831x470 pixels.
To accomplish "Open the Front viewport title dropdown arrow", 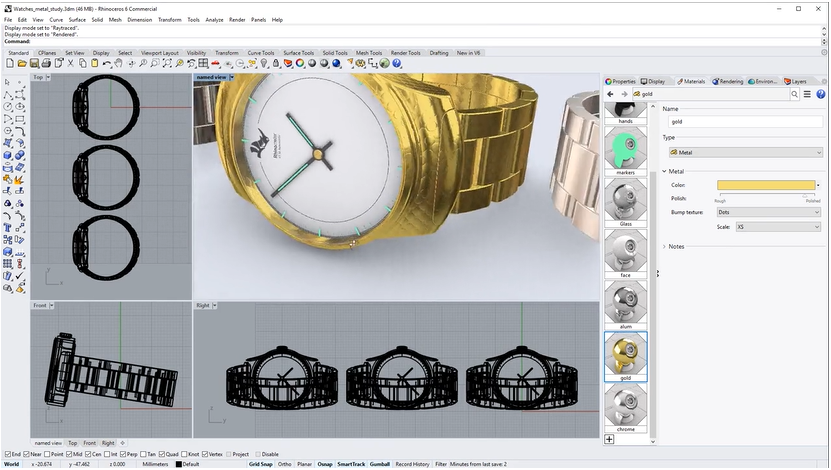I will (x=51, y=306).
